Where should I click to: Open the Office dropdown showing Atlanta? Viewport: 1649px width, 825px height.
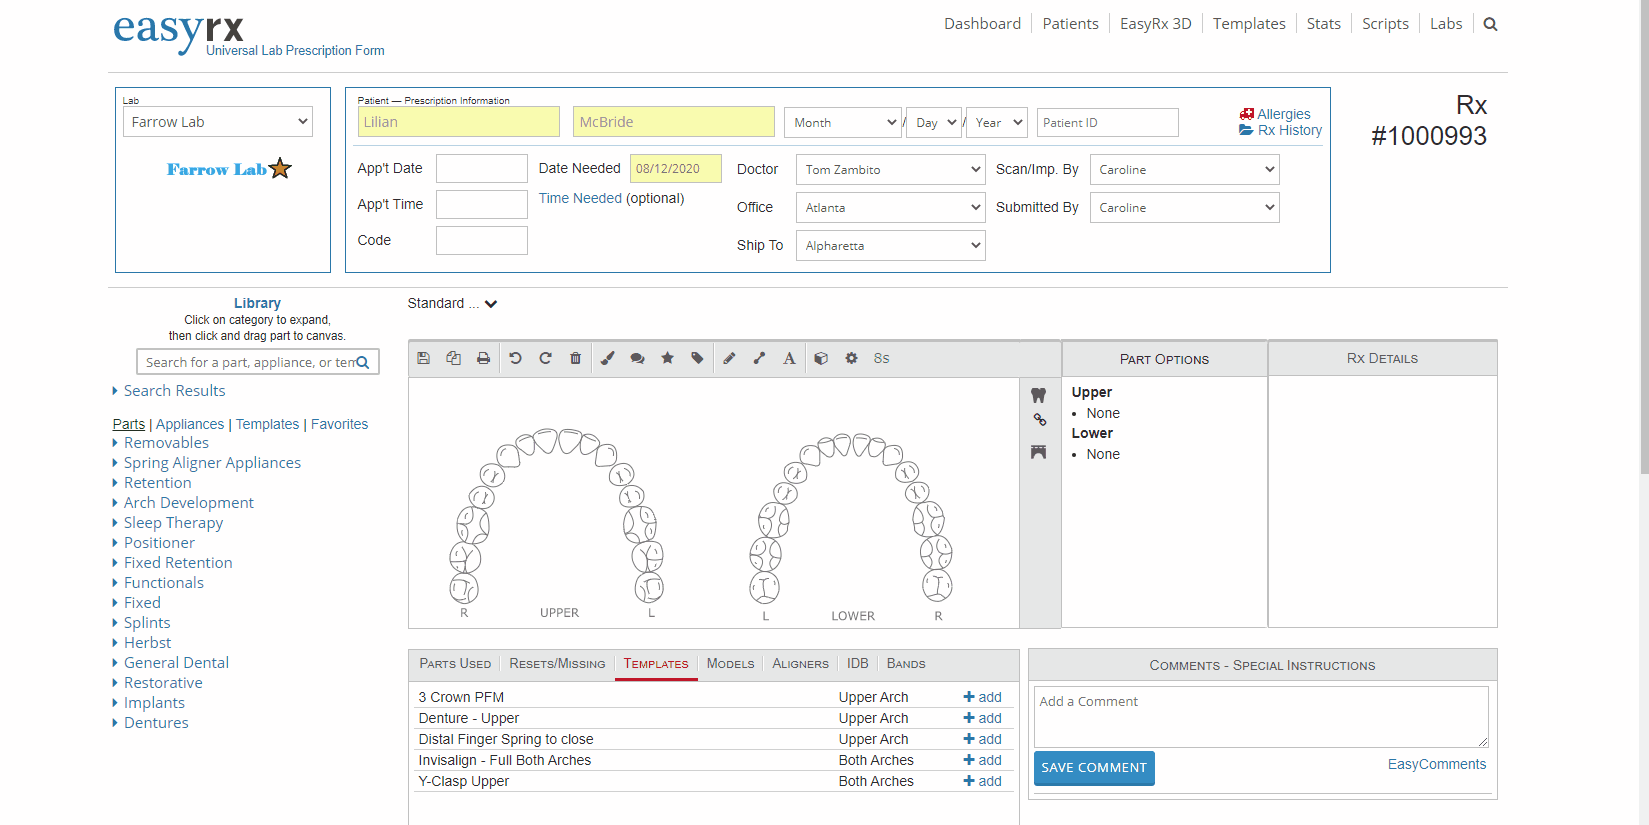890,207
